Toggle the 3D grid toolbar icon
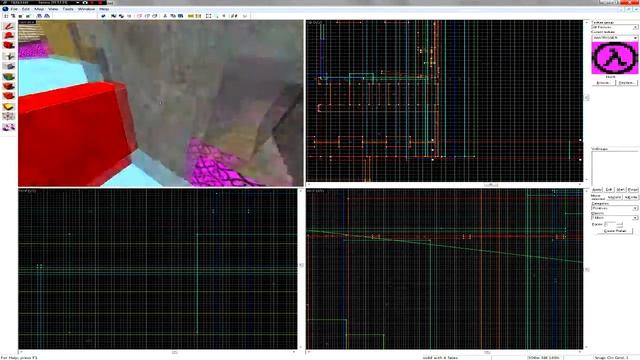The image size is (640, 360). [x=13, y=16]
